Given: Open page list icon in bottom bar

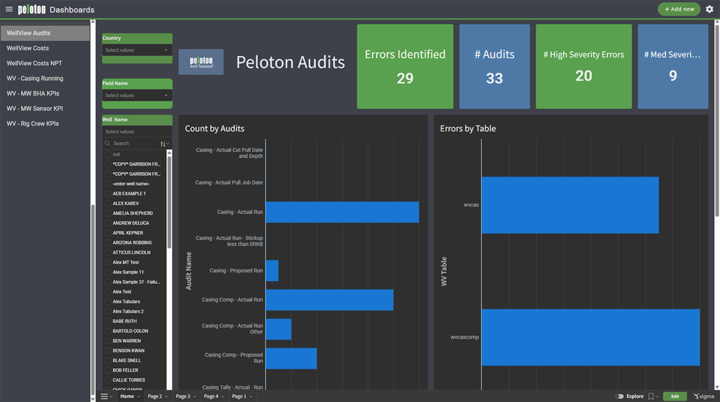Looking at the screenshot, I should tap(104, 396).
